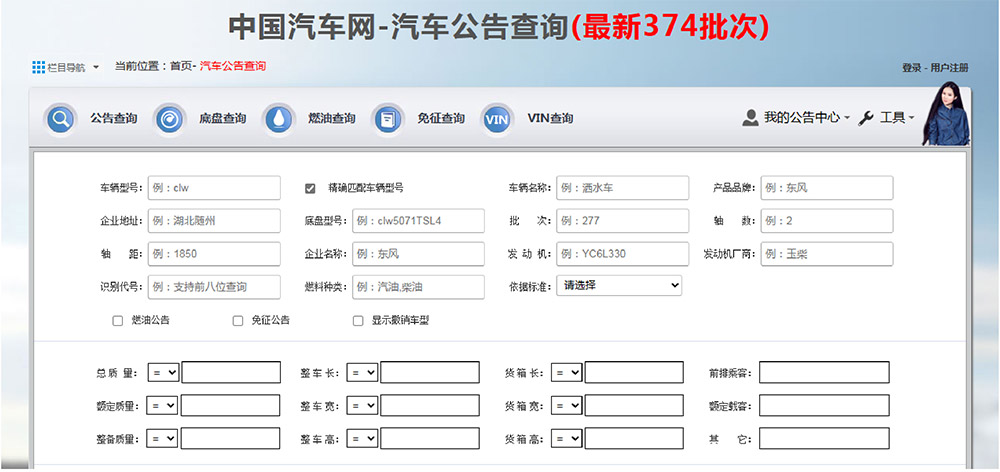Focus the 燃料种类 input field
The width and height of the screenshot is (1000, 472).
(418, 287)
